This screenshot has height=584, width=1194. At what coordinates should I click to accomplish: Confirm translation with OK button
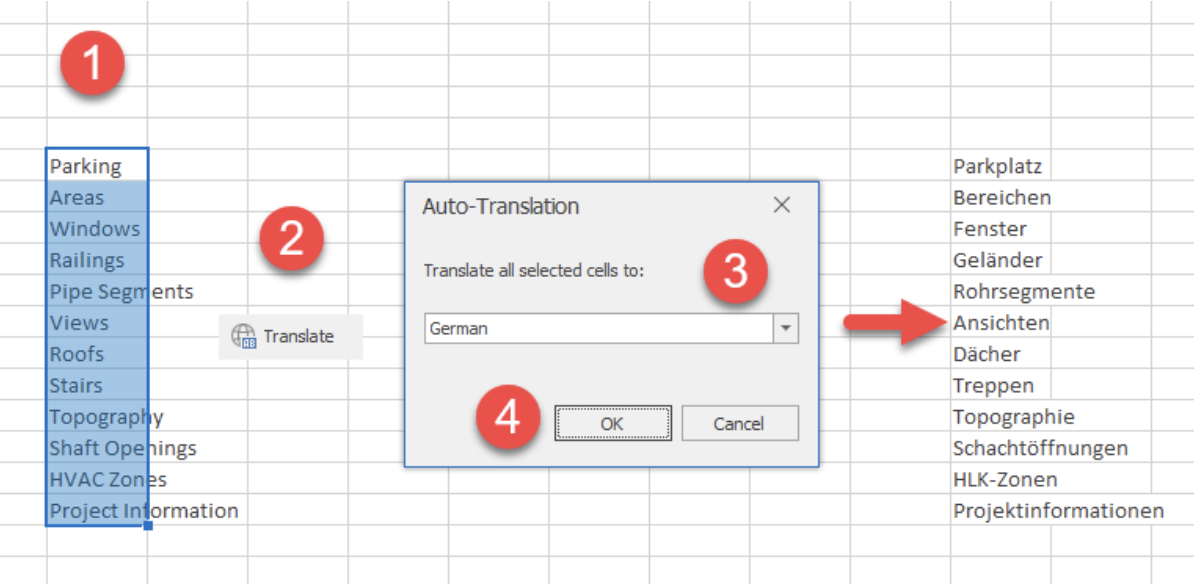612,423
